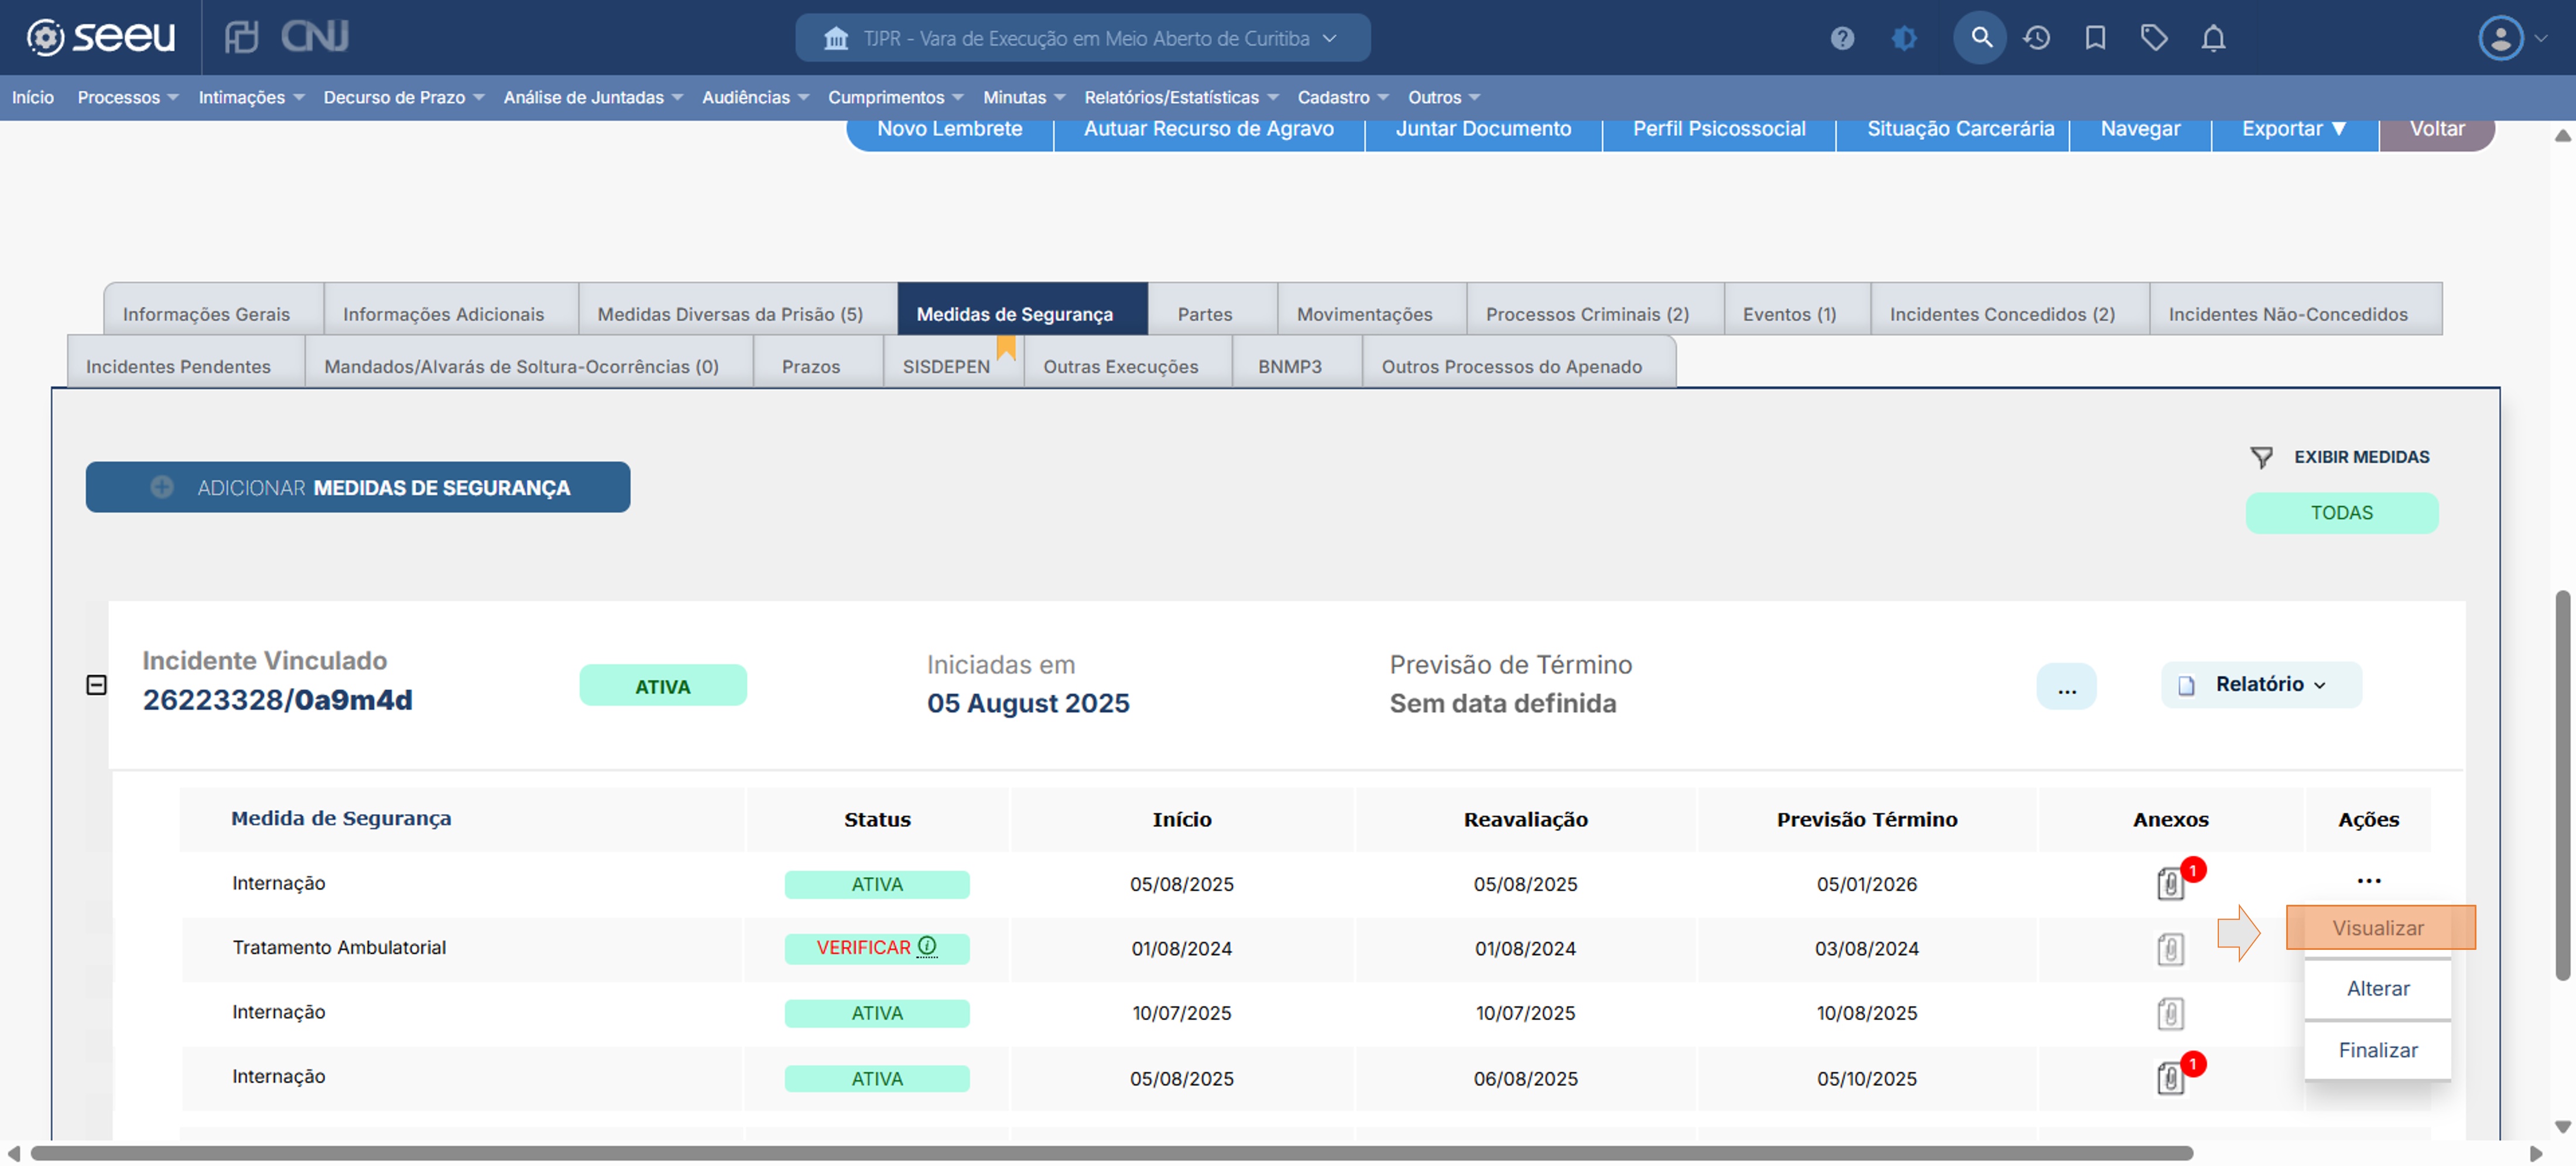
Task: Open the user profile avatar
Action: click(2501, 38)
